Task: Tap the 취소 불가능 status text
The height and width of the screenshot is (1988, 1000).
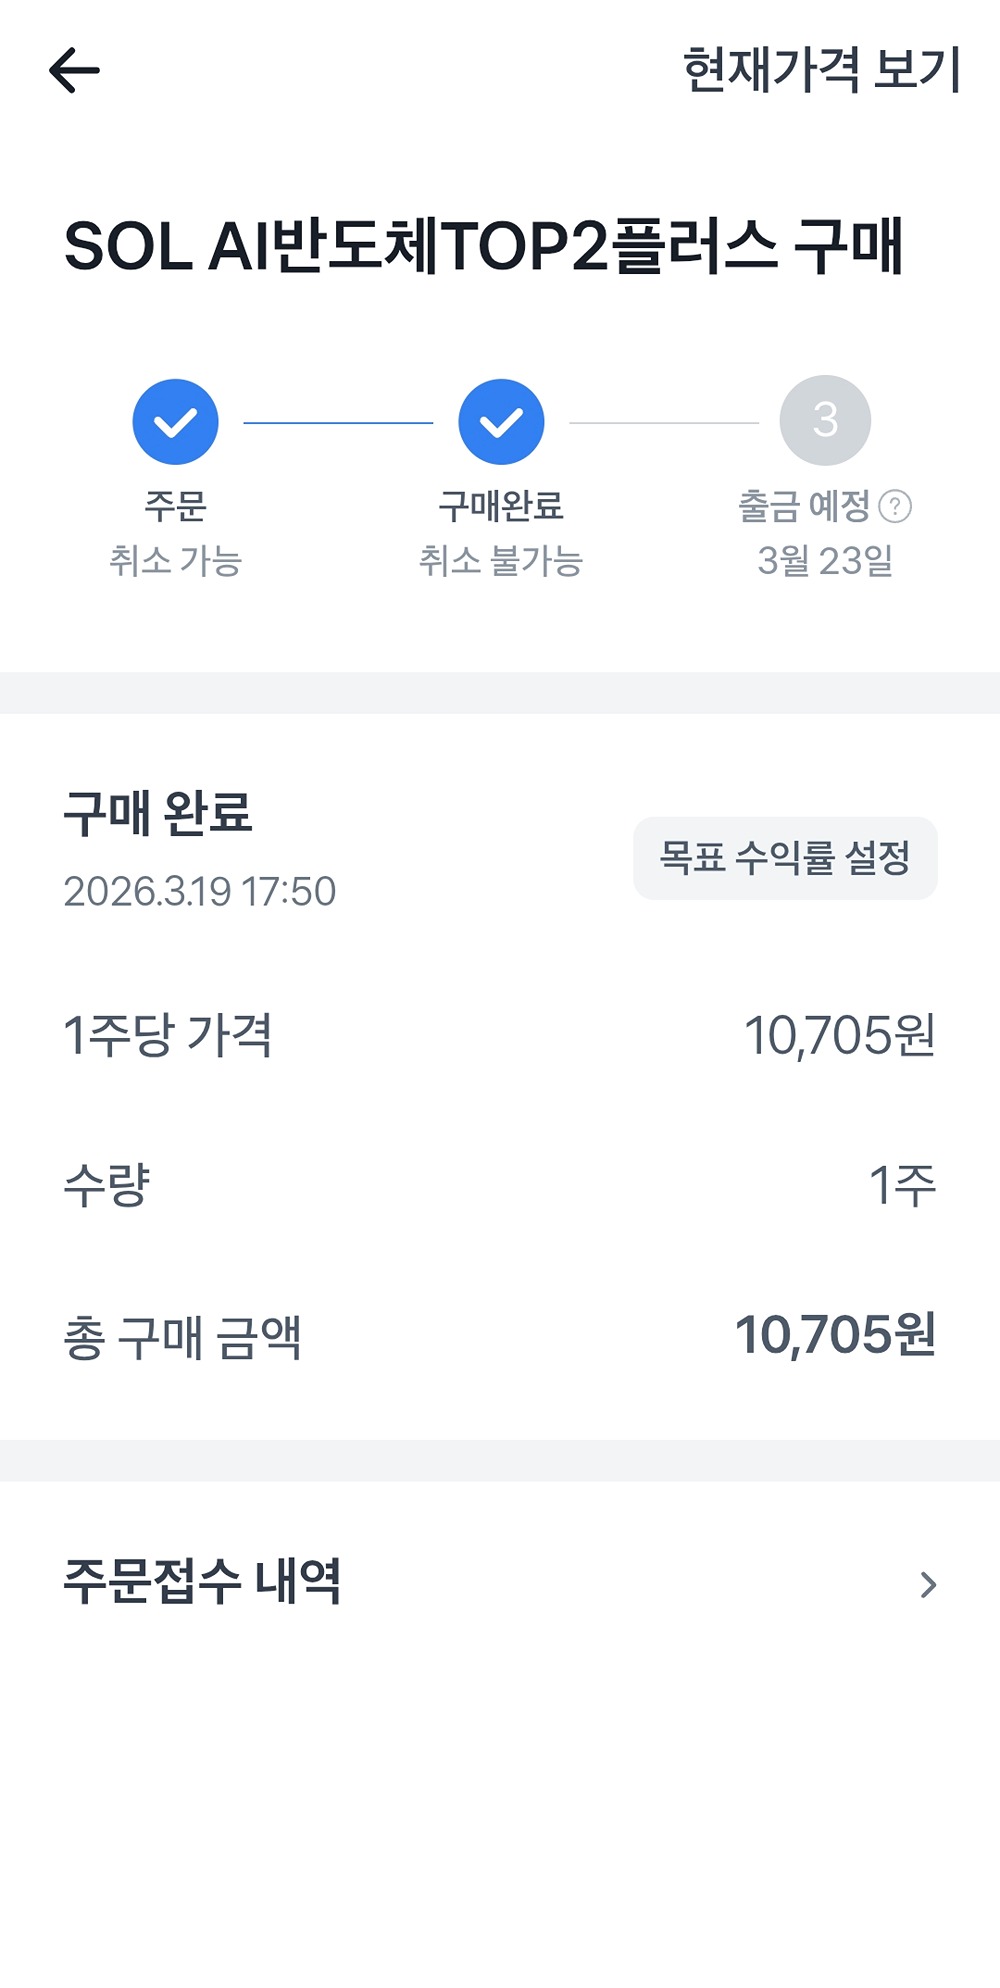Action: pos(500,561)
